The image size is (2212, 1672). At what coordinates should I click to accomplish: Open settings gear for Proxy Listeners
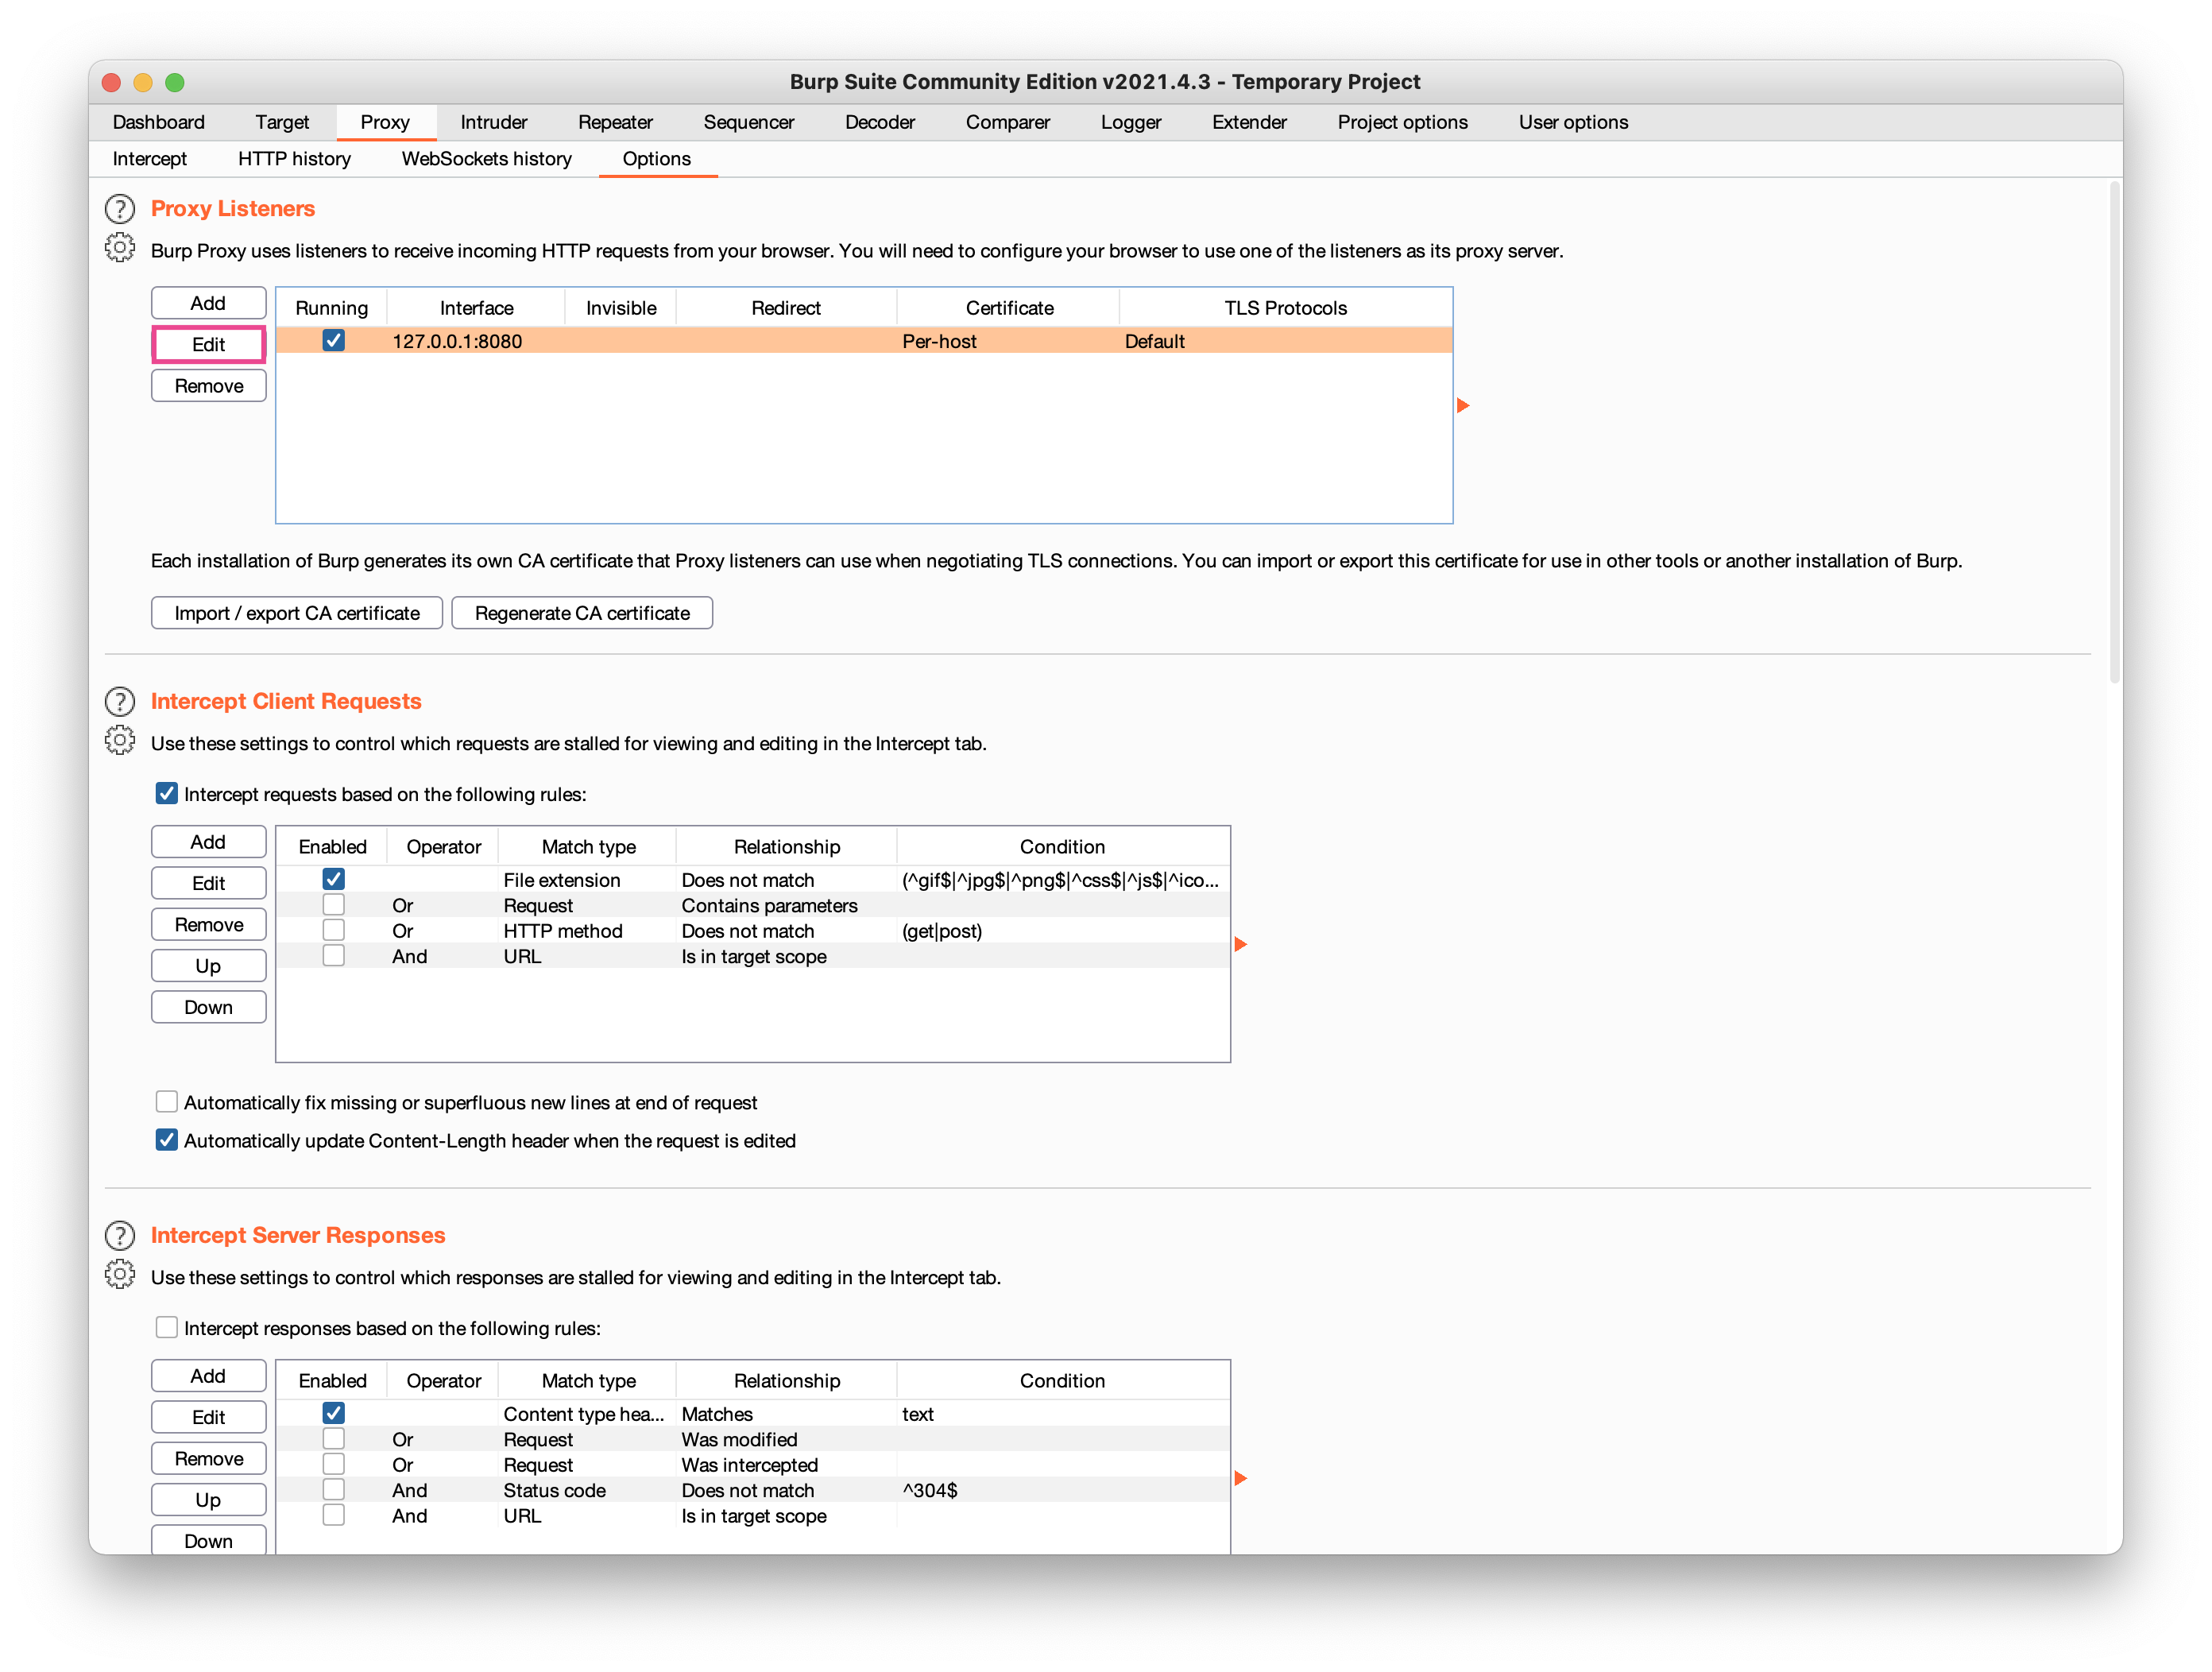pos(120,247)
